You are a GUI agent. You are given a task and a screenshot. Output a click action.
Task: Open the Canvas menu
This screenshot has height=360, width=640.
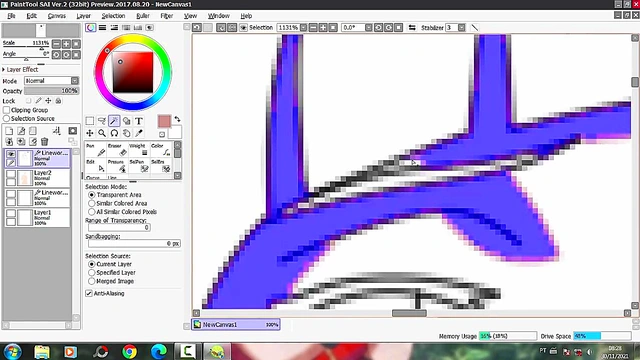pos(57,16)
